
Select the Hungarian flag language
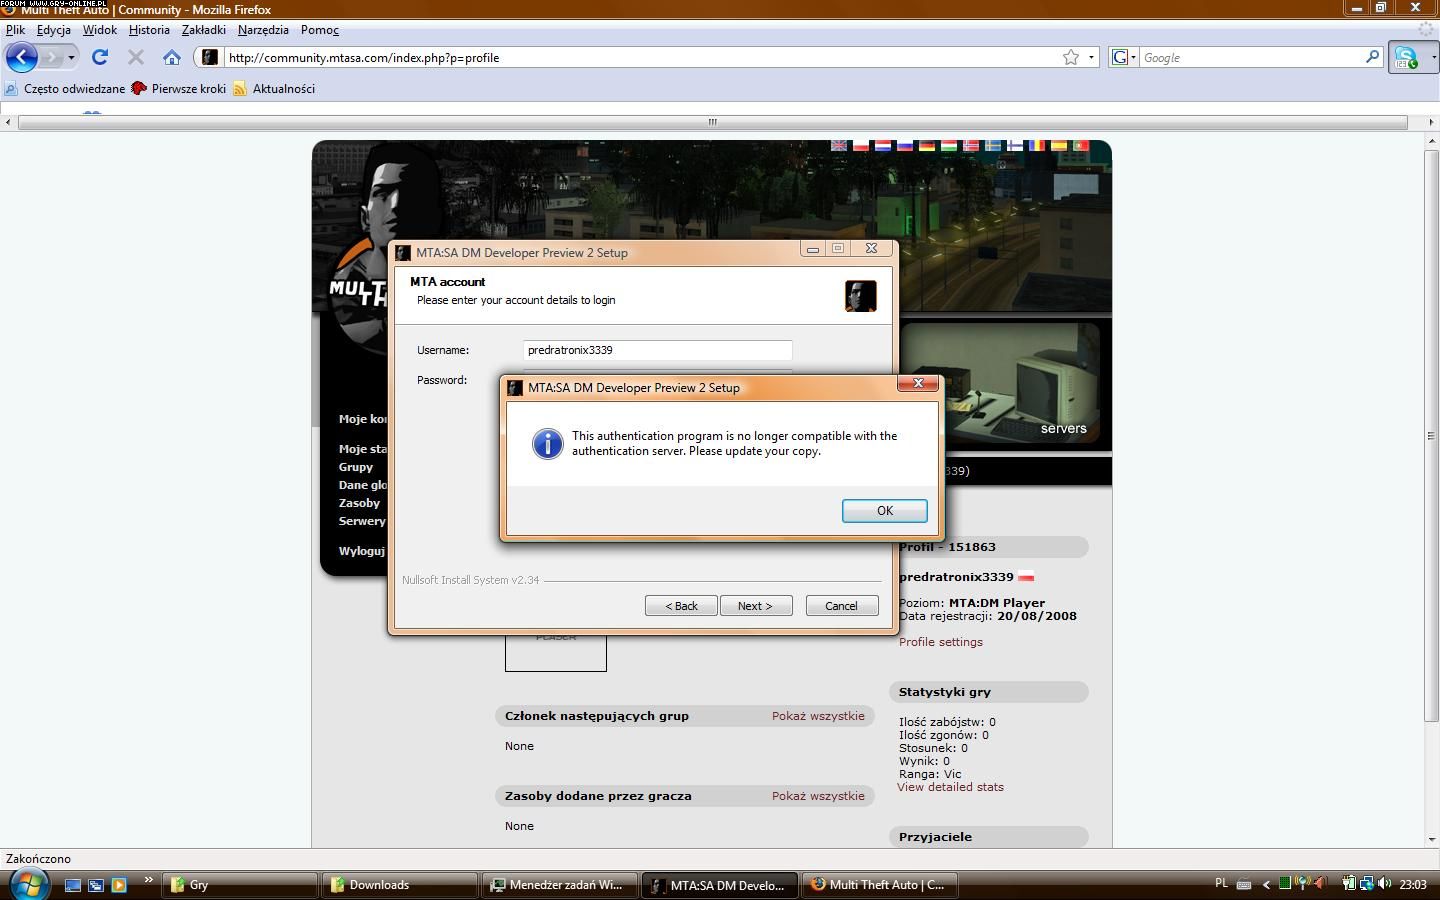coord(949,146)
